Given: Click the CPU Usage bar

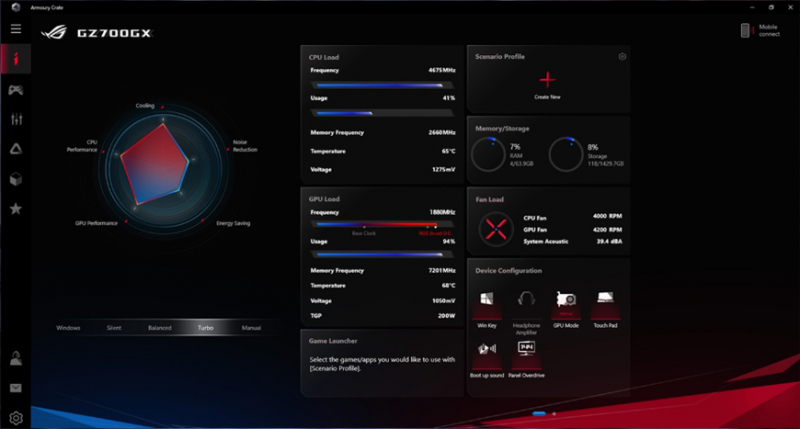Looking at the screenshot, I should 382,113.
